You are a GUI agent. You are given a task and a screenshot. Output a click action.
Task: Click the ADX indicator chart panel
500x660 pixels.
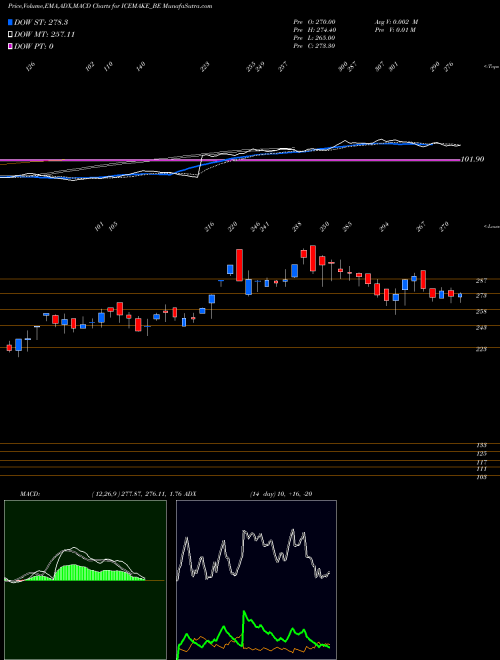pos(256,580)
